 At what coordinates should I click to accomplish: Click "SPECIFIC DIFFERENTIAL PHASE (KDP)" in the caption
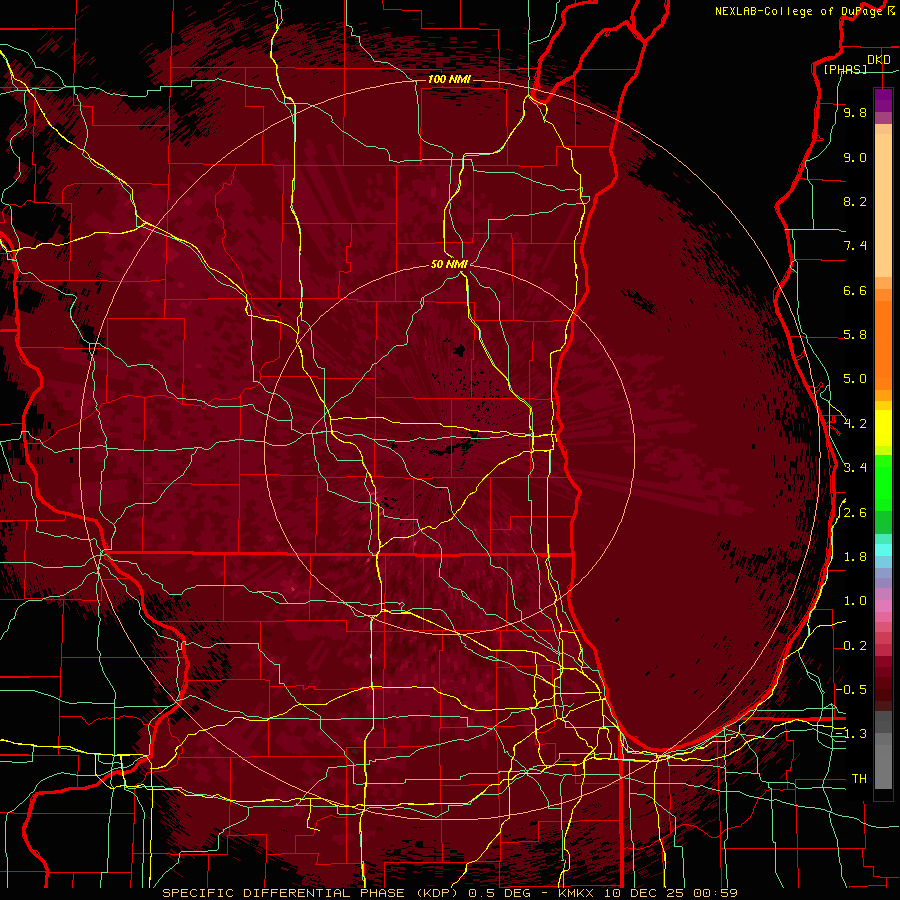click(312, 893)
